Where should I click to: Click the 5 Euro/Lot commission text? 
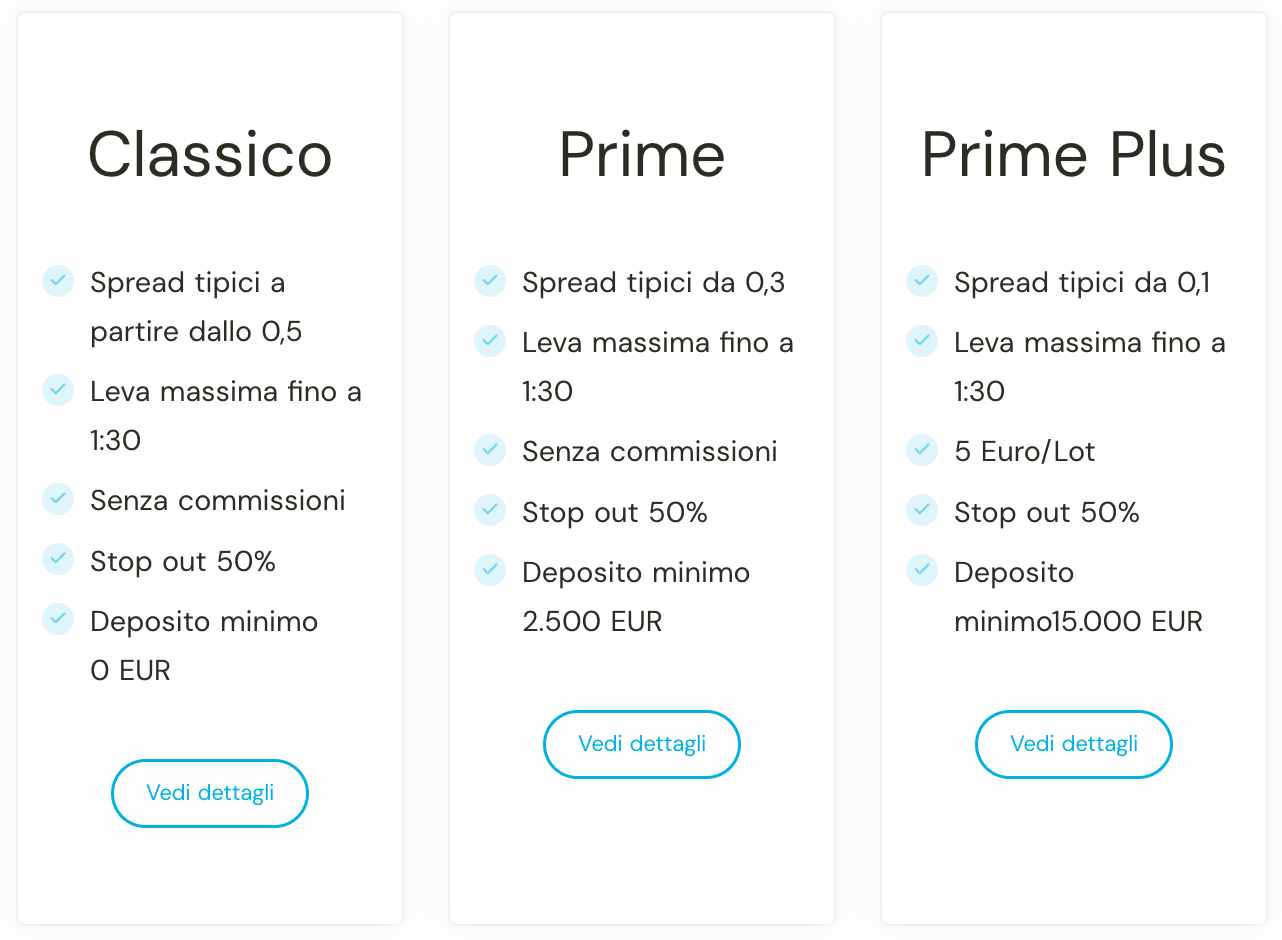coord(1024,452)
